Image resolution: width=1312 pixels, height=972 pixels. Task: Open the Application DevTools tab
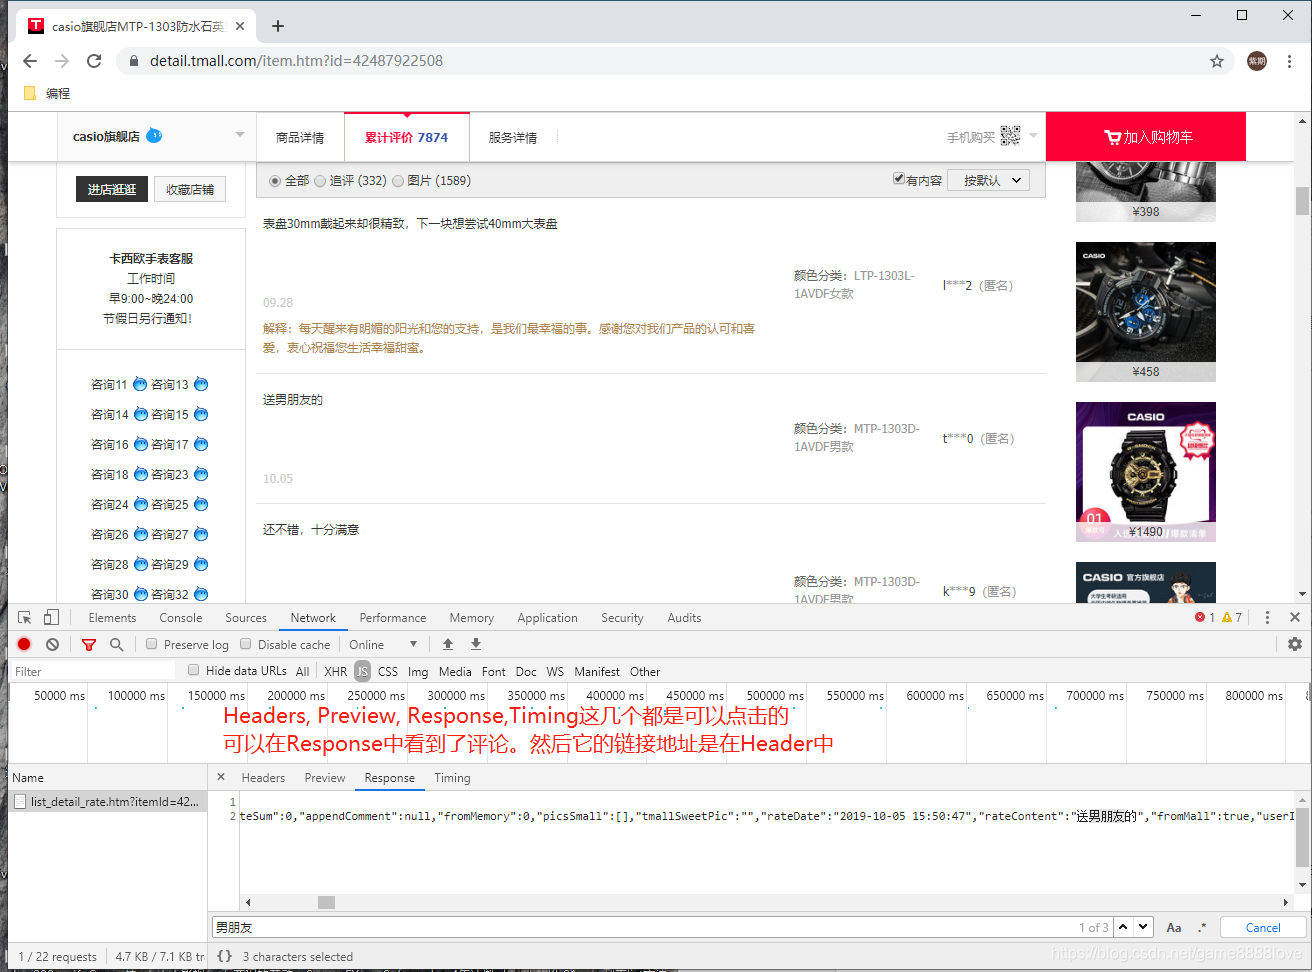(547, 618)
